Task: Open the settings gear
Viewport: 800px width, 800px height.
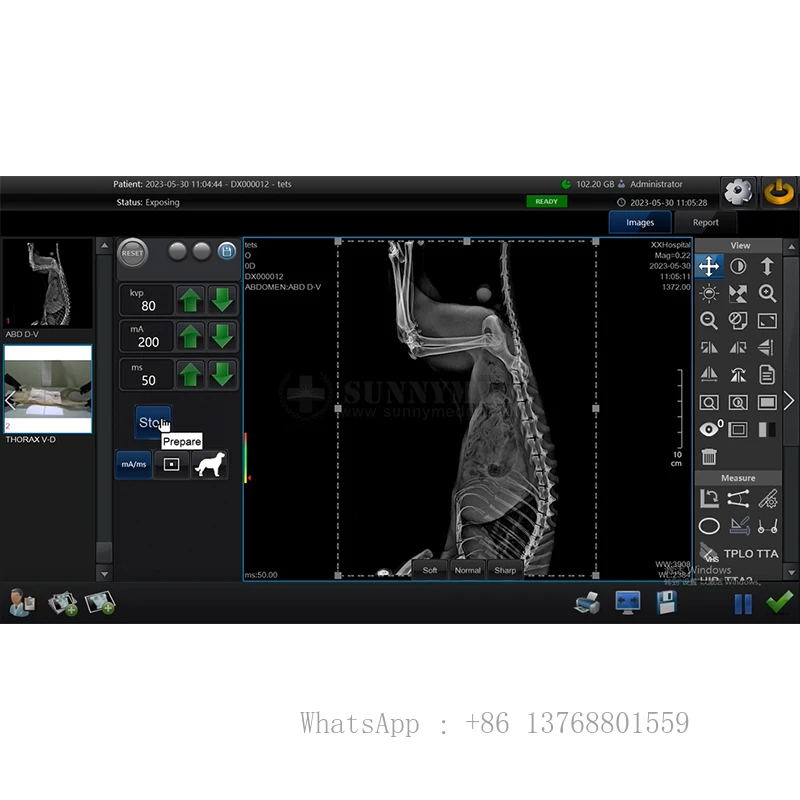Action: 738,192
